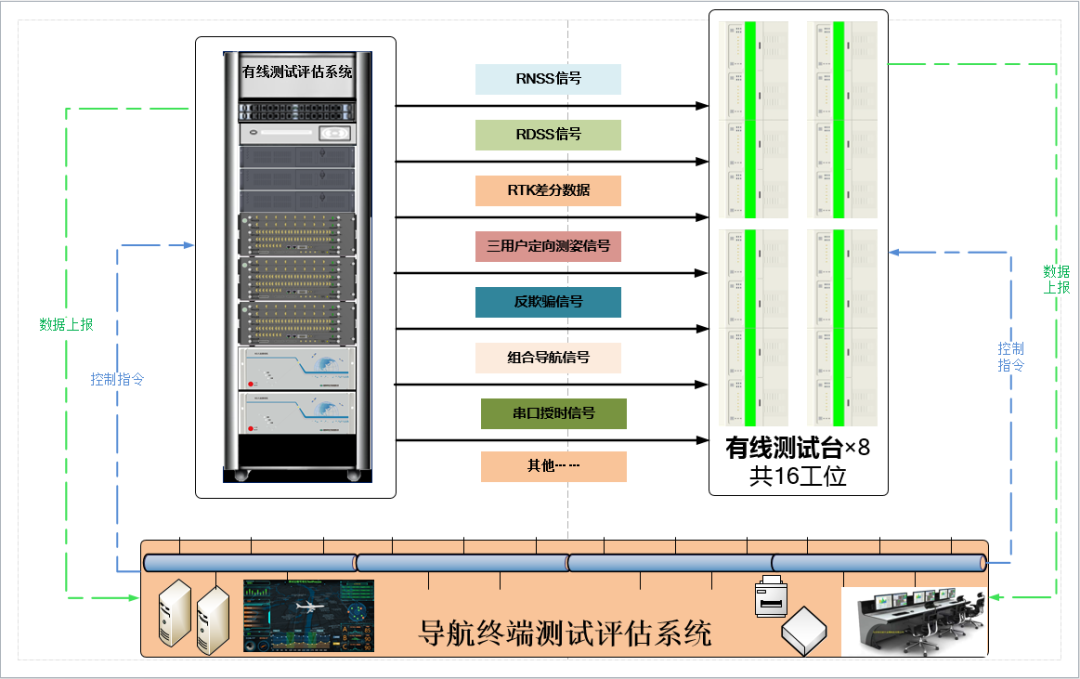
Task: Click the leftmost server tower icon
Action: pyautogui.click(x=175, y=613)
